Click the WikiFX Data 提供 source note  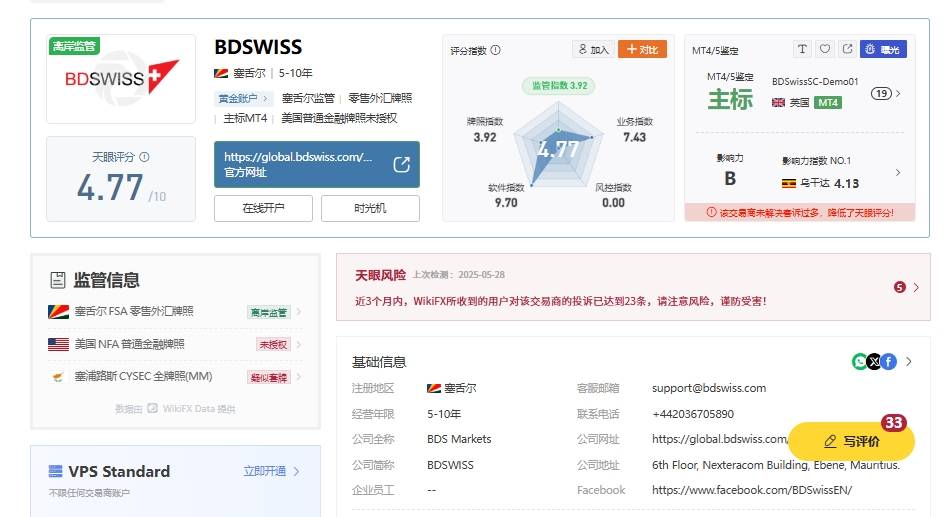point(175,409)
